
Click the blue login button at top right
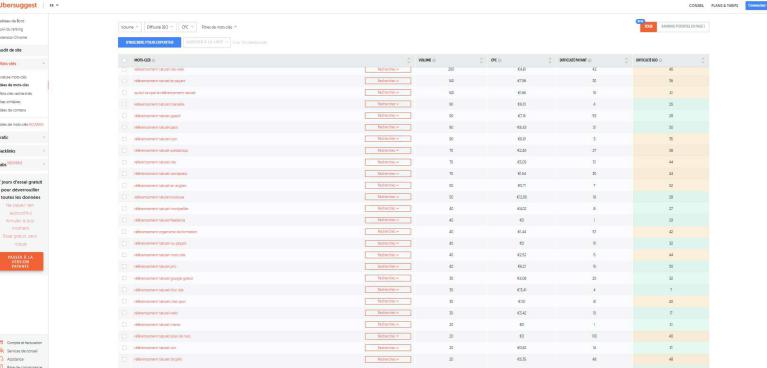click(756, 5)
